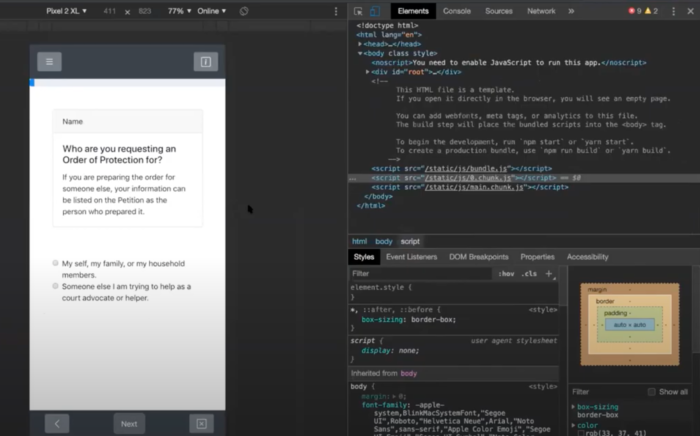
Task: Open the Pixel 2 XL device dropdown
Action: (67, 11)
